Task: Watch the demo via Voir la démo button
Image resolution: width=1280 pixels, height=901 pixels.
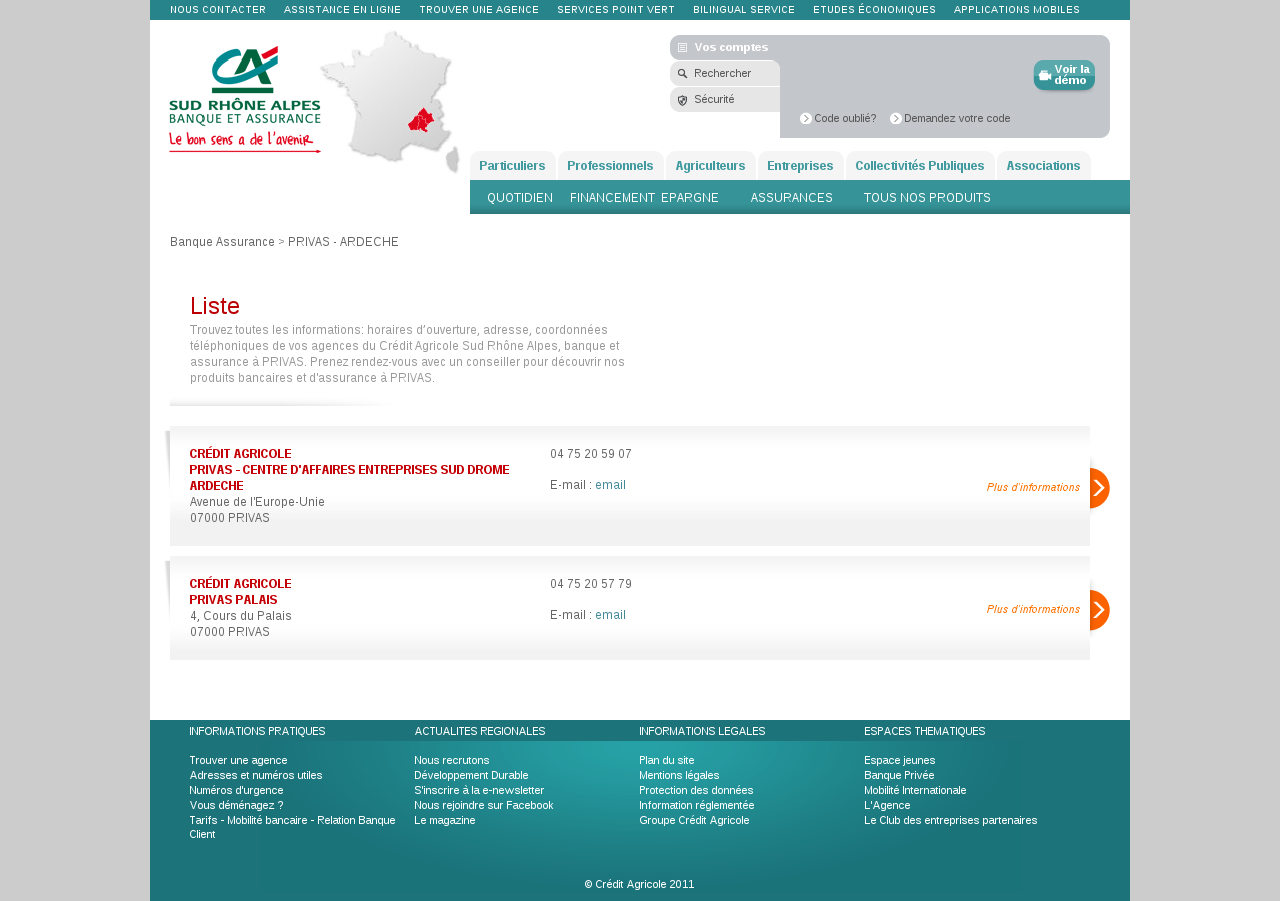Action: [x=1064, y=75]
